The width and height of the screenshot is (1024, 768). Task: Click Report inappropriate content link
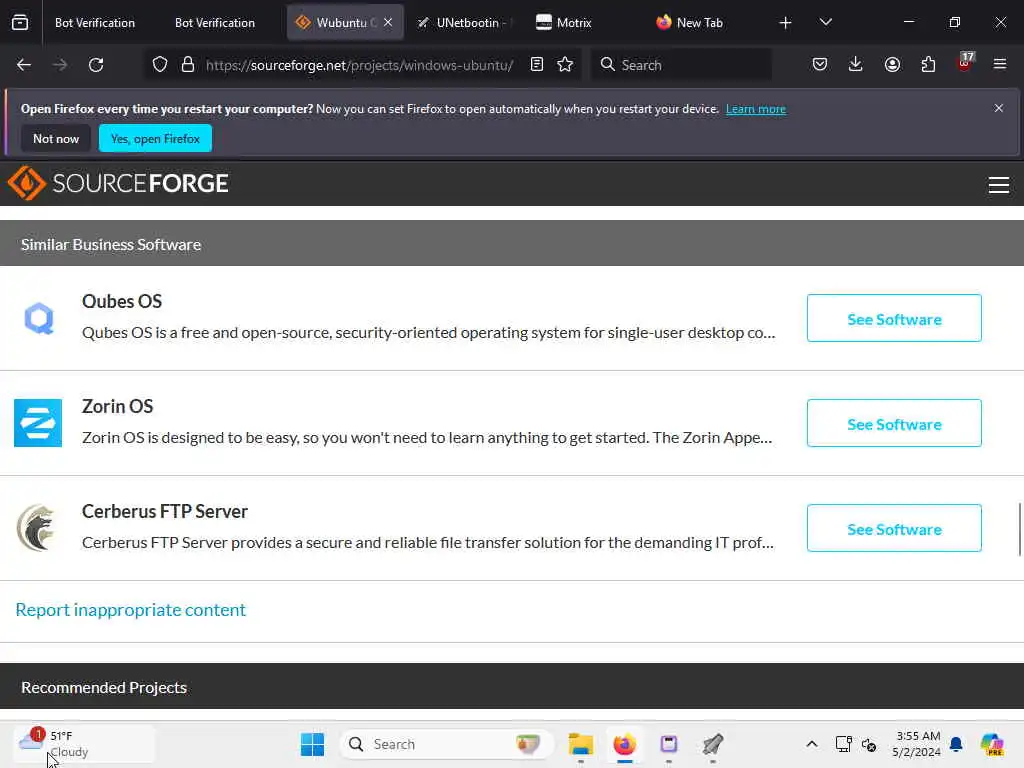click(131, 610)
